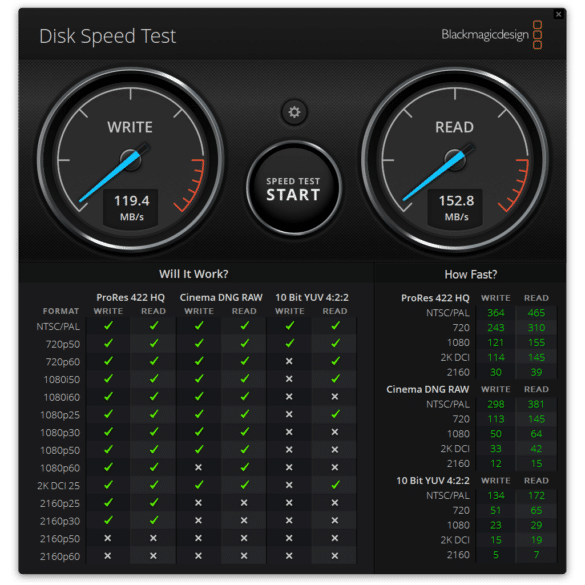The image size is (585, 585).
Task: Click 10 Bit YUV read cross for 2160p60
Action: (x=335, y=556)
